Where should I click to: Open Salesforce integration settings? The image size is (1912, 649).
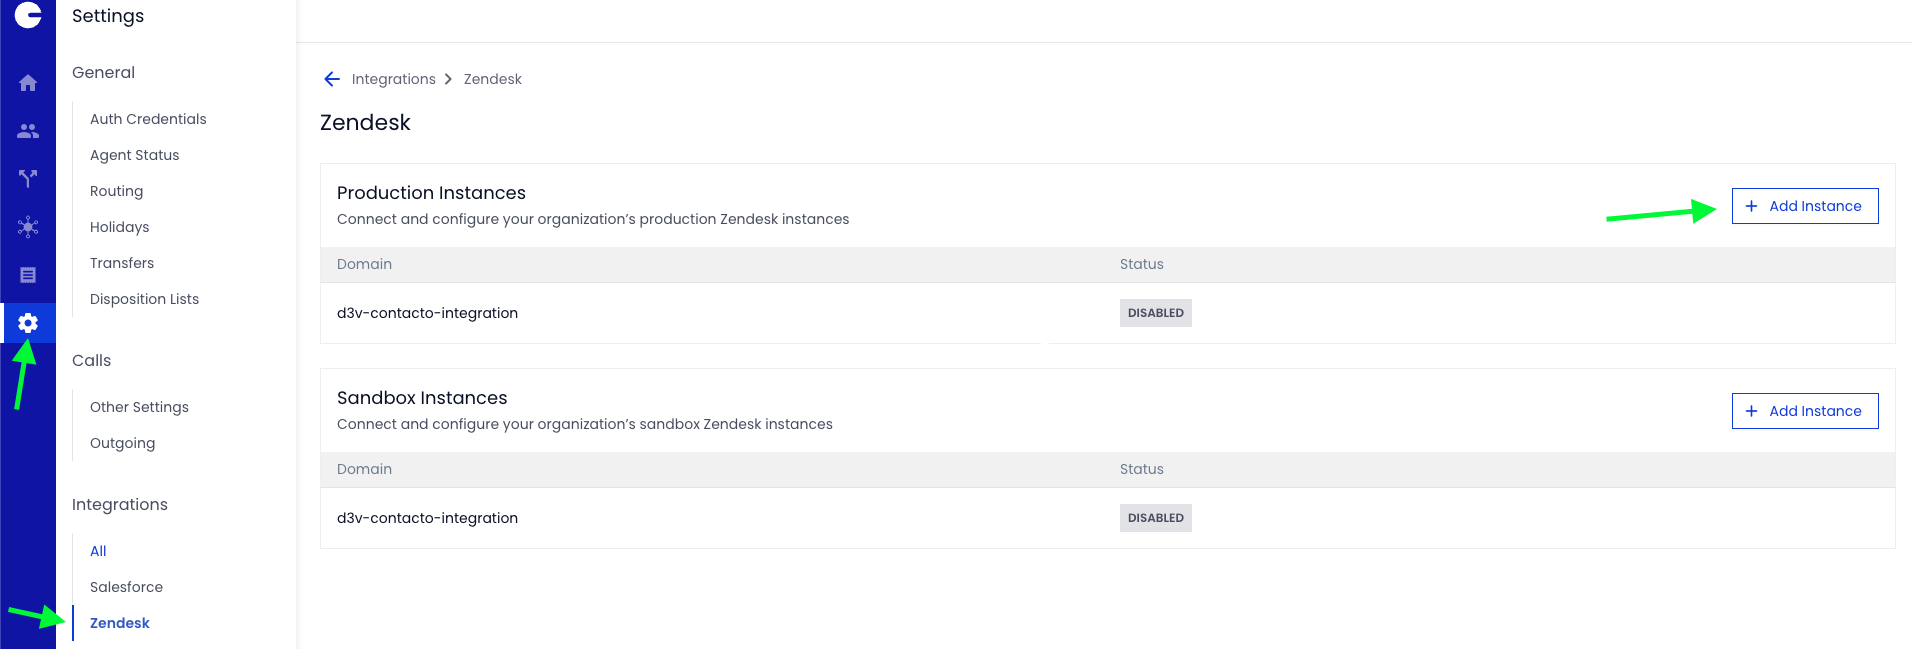pyautogui.click(x=126, y=587)
